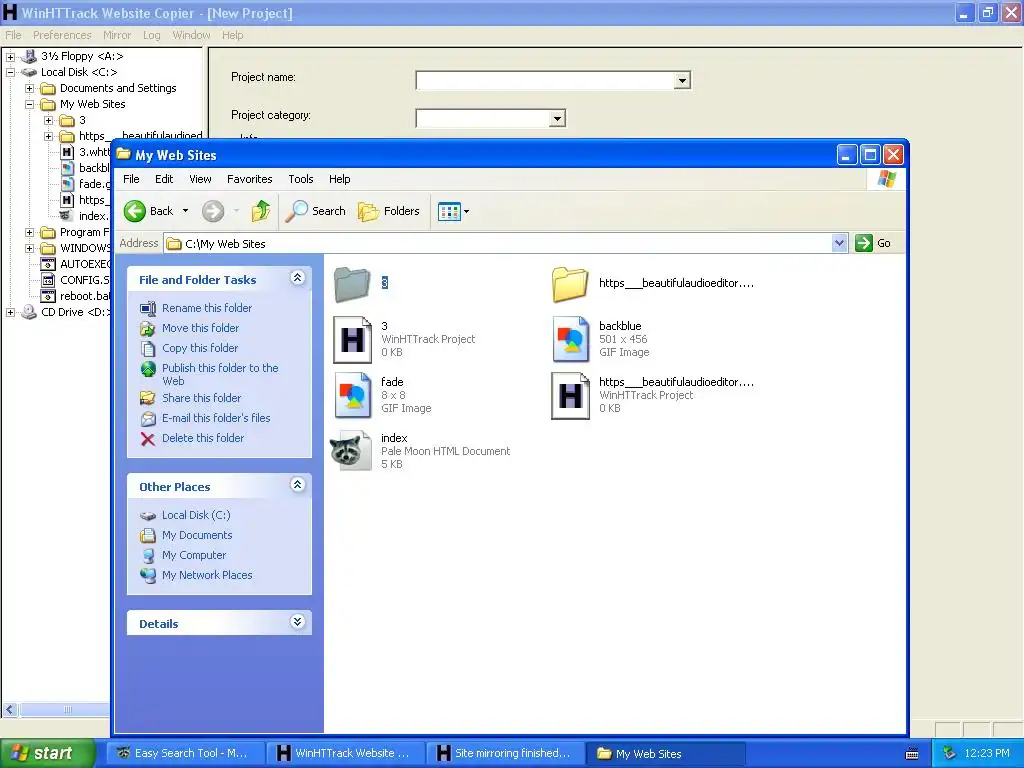Select the https___beautifulaudioeditor folder icon

(x=569, y=283)
